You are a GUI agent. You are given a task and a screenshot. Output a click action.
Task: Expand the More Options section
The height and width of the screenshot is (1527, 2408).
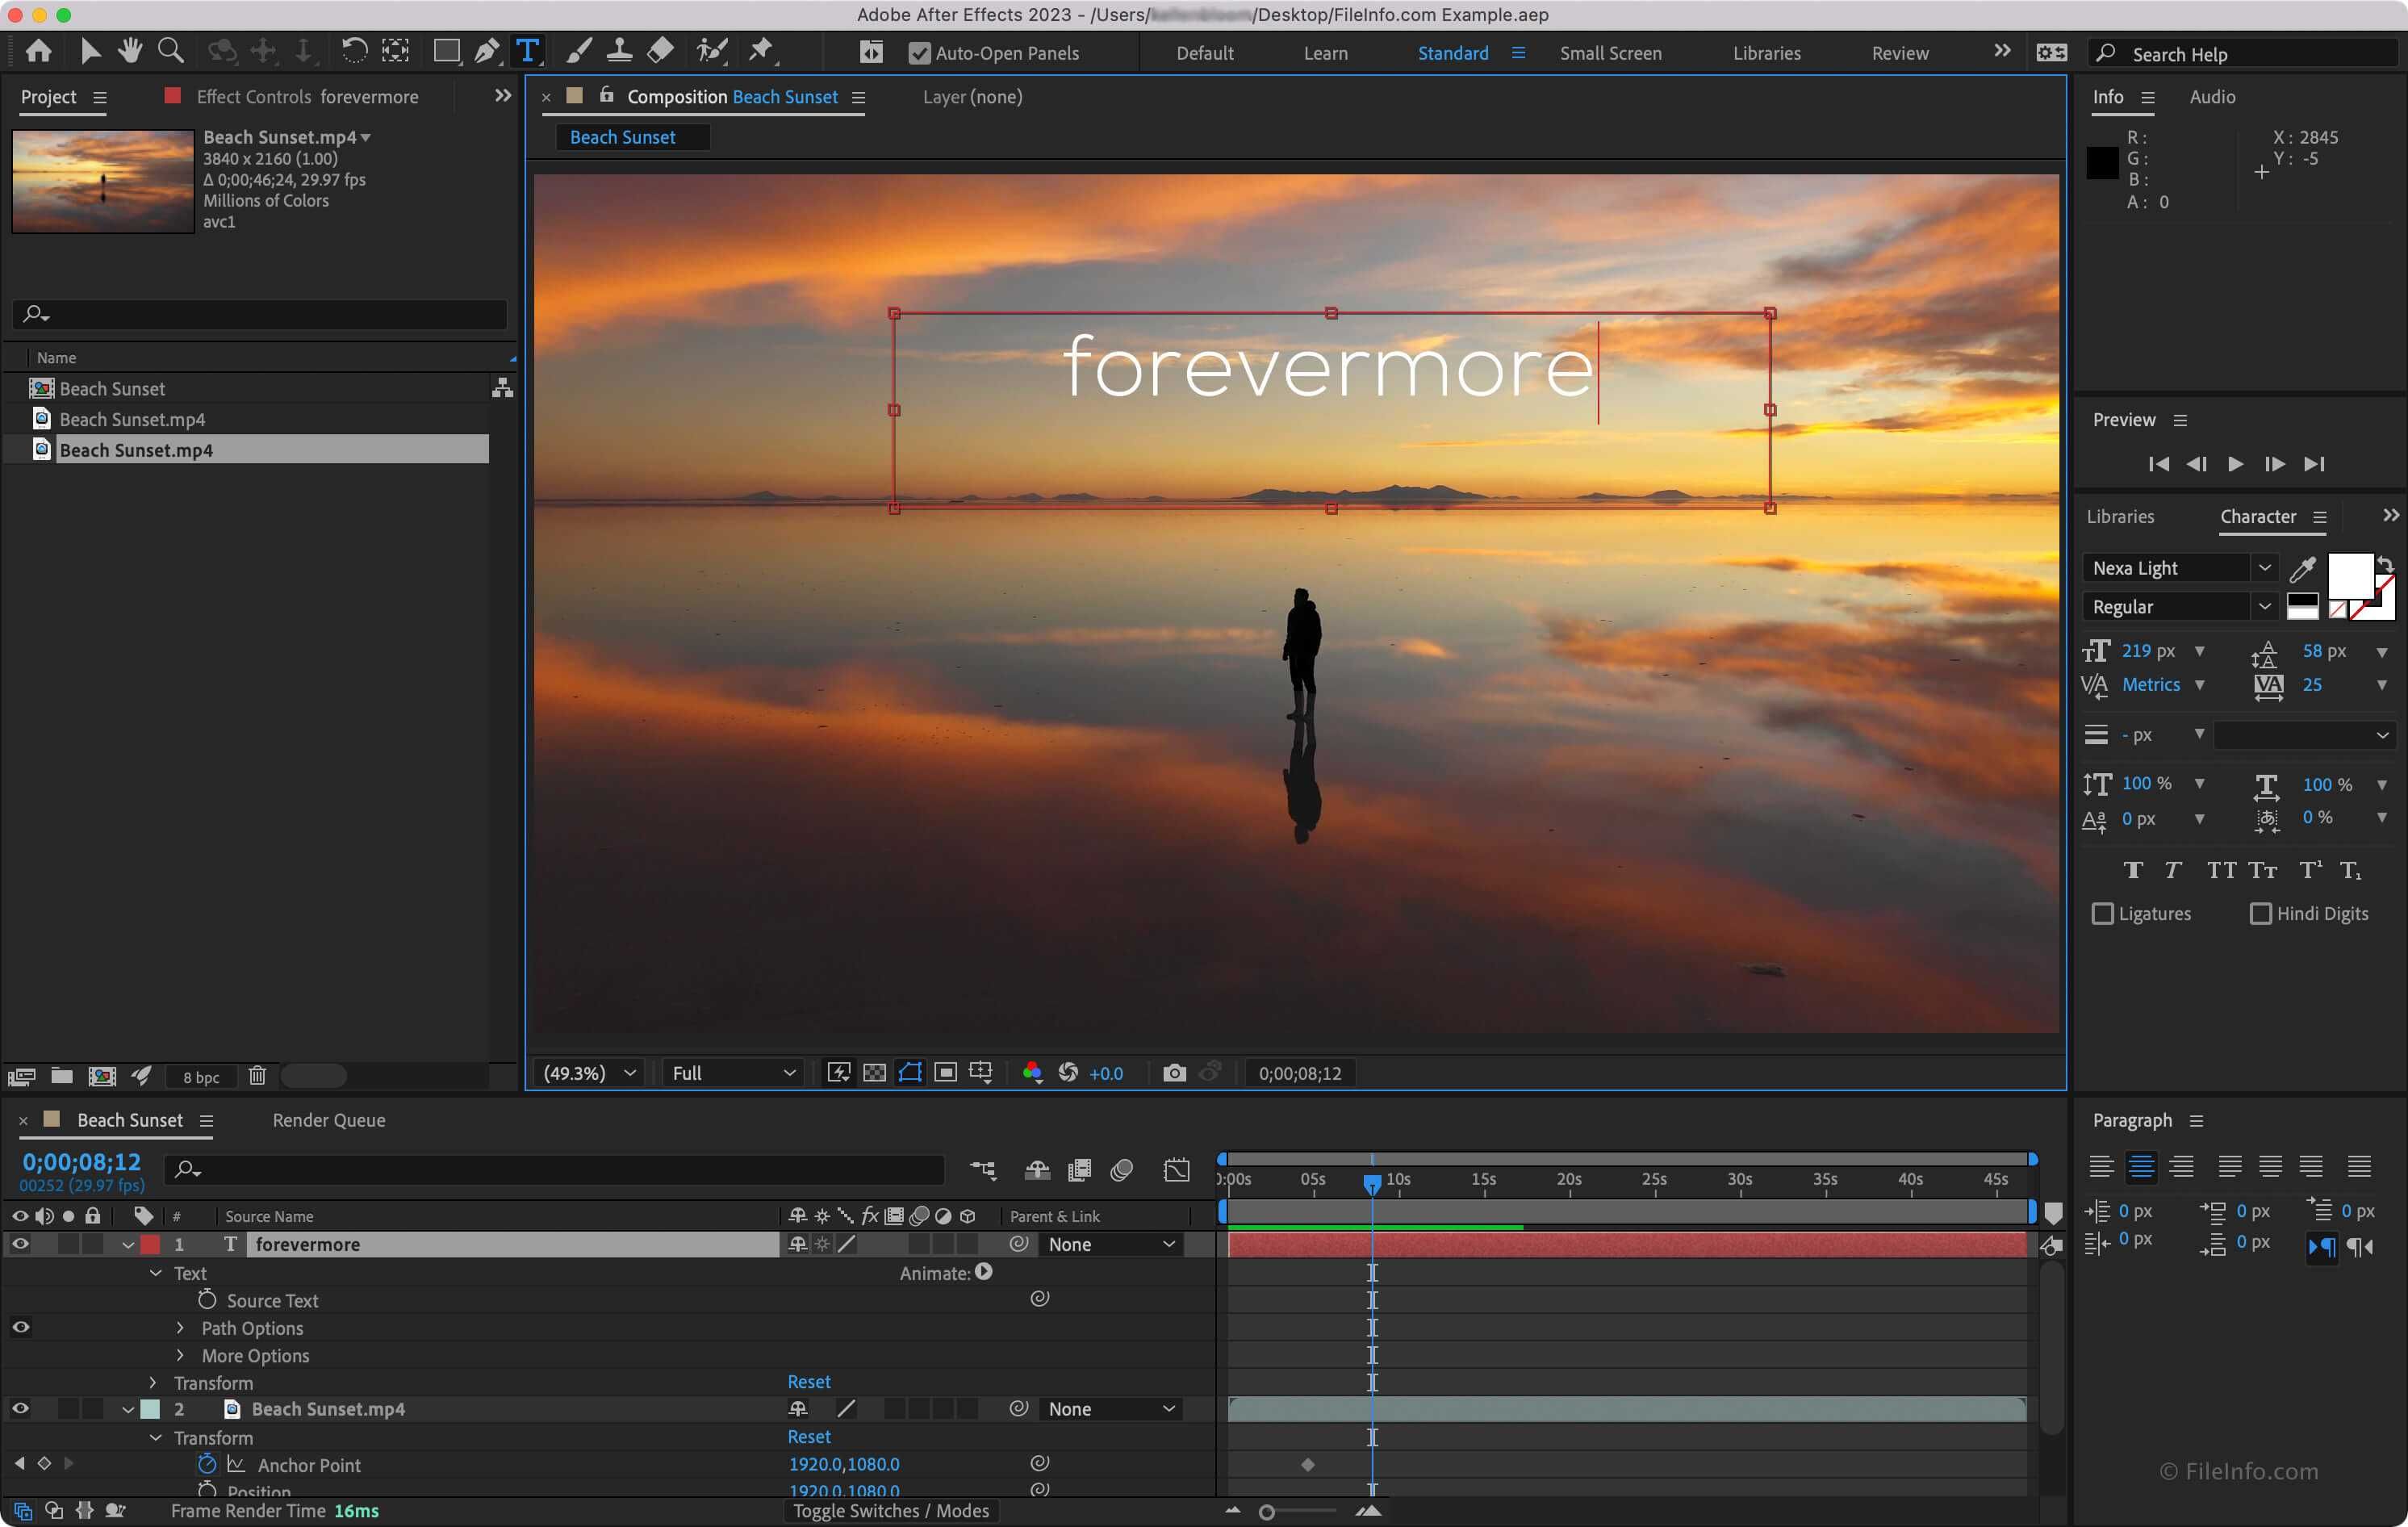click(182, 1353)
